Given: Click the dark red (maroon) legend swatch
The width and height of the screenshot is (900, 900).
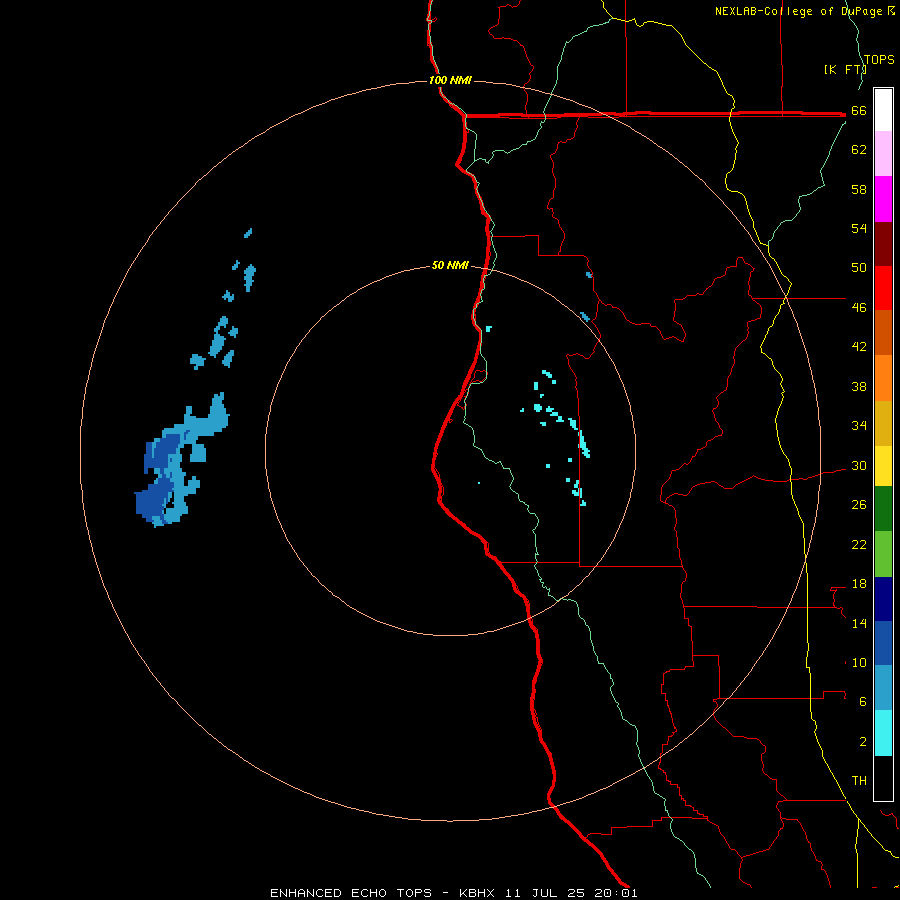Looking at the screenshot, I should [x=883, y=244].
